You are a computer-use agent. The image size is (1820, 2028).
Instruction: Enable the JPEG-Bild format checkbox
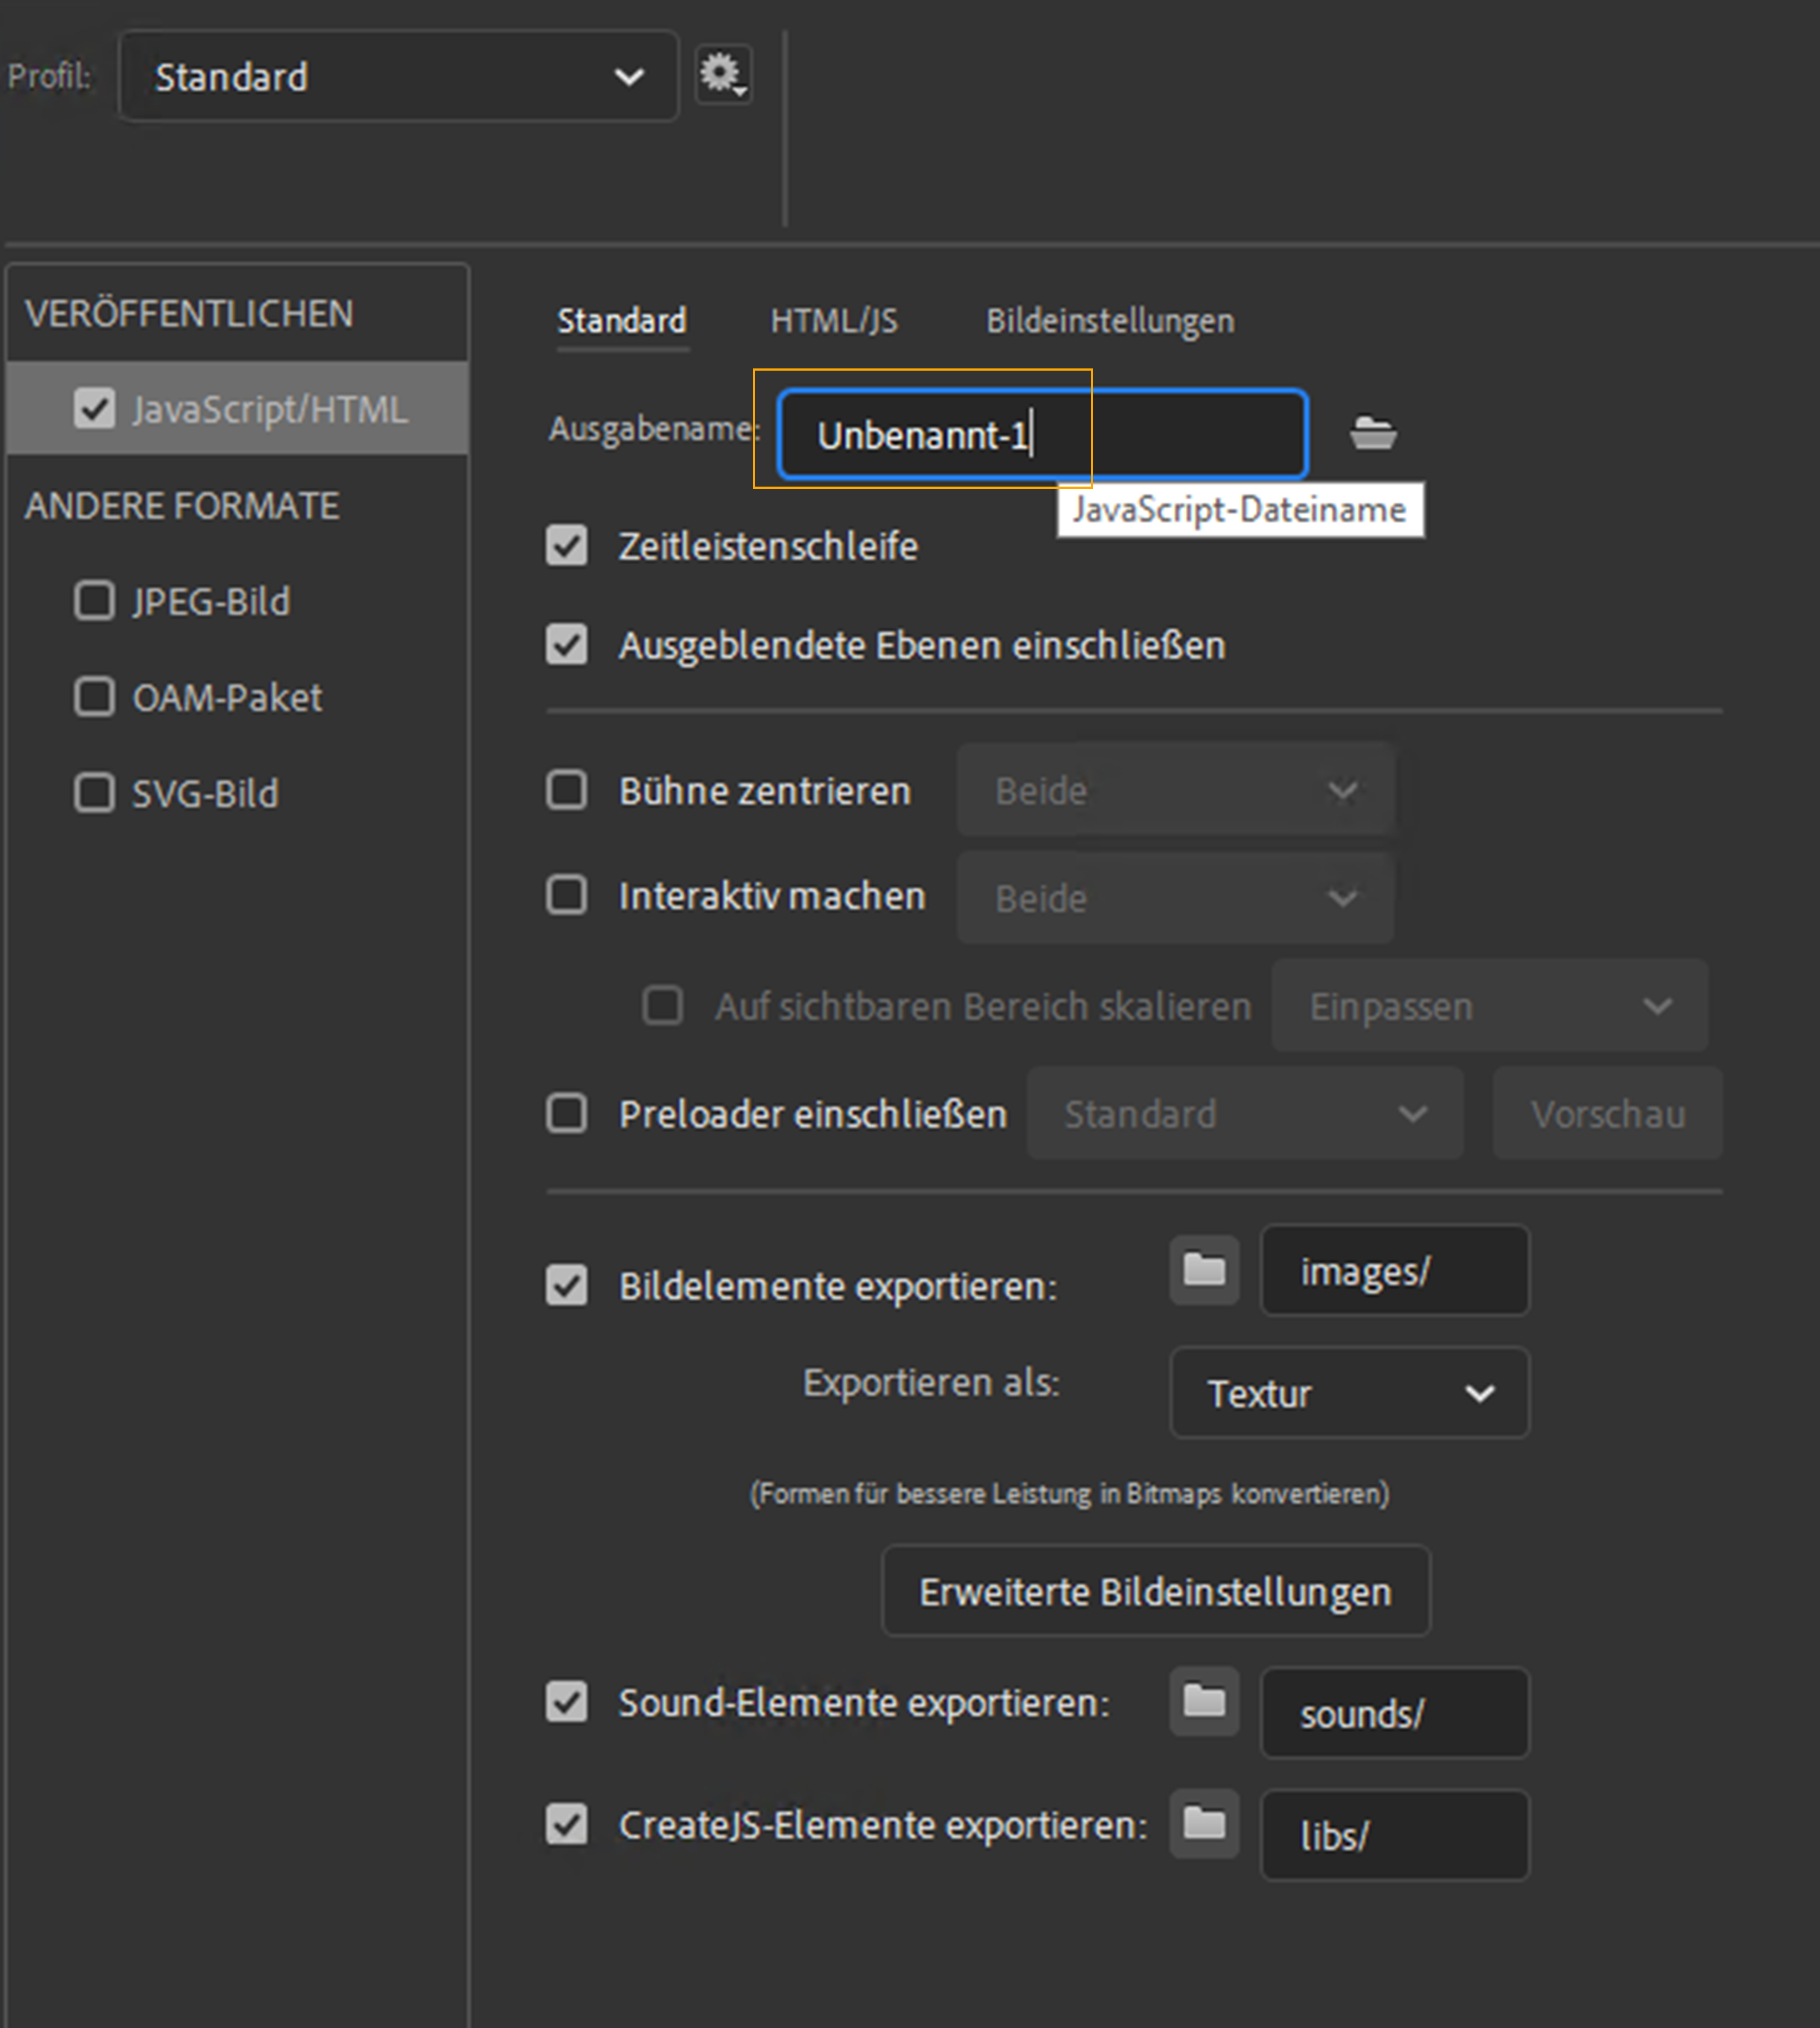click(95, 601)
